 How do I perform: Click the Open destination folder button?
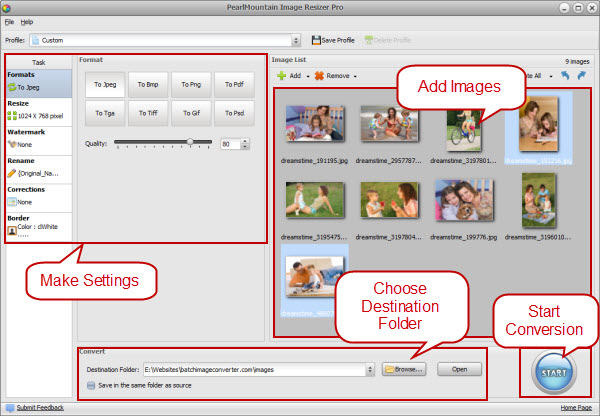[x=459, y=369]
